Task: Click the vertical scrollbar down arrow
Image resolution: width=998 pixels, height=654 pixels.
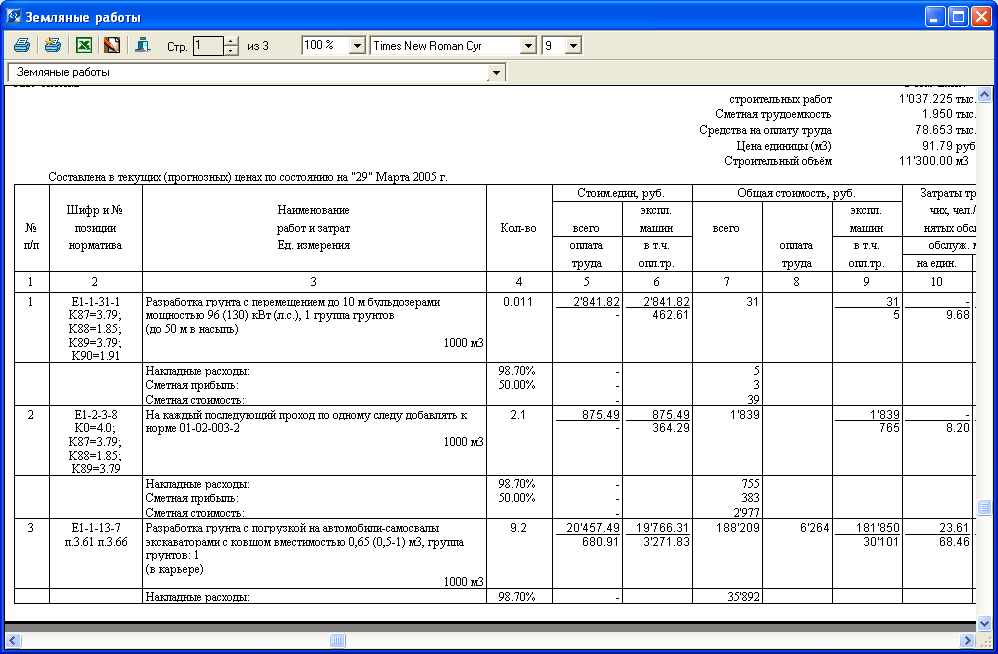Action: point(984,623)
